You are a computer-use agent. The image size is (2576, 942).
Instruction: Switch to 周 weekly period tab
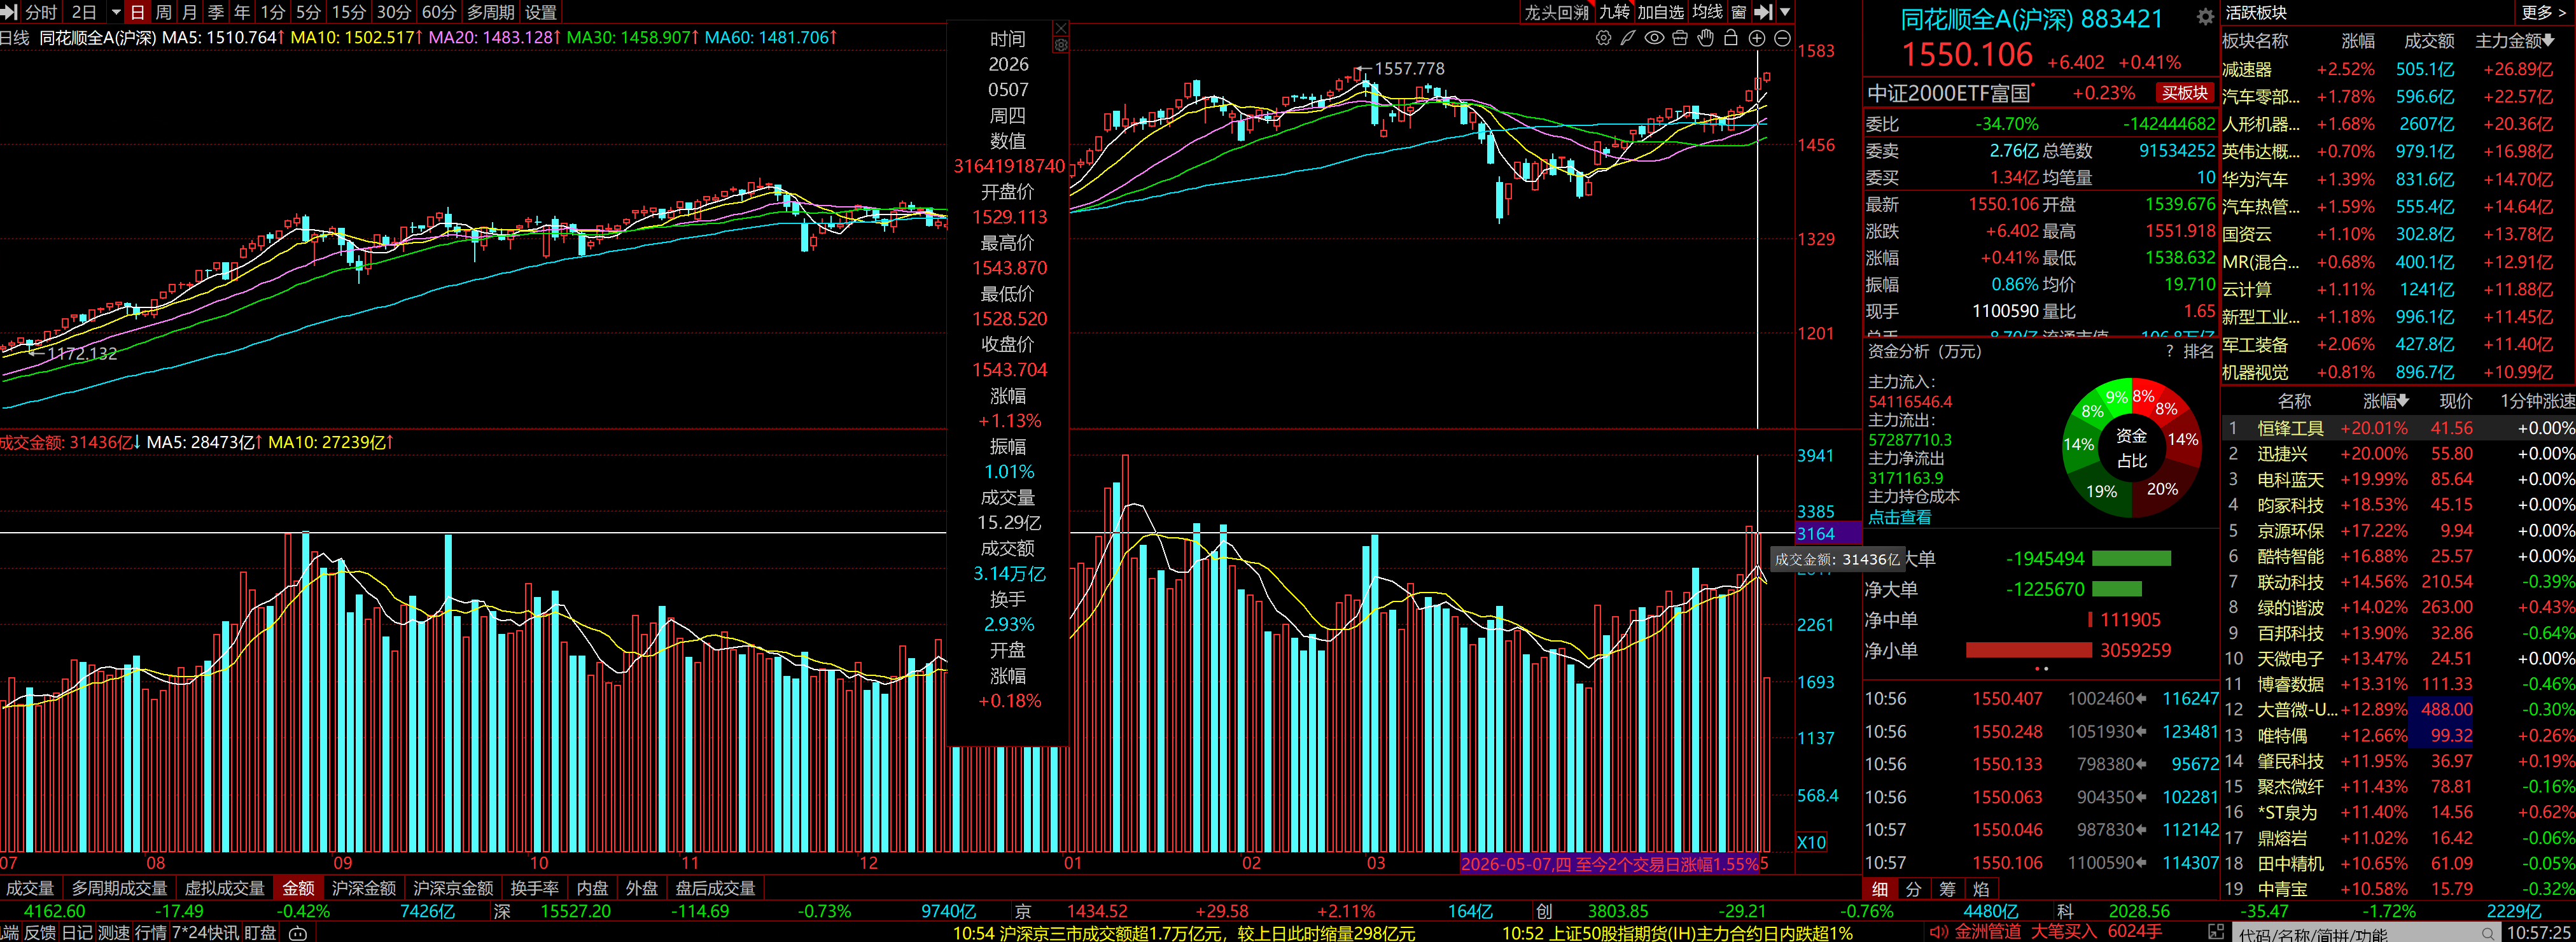164,12
